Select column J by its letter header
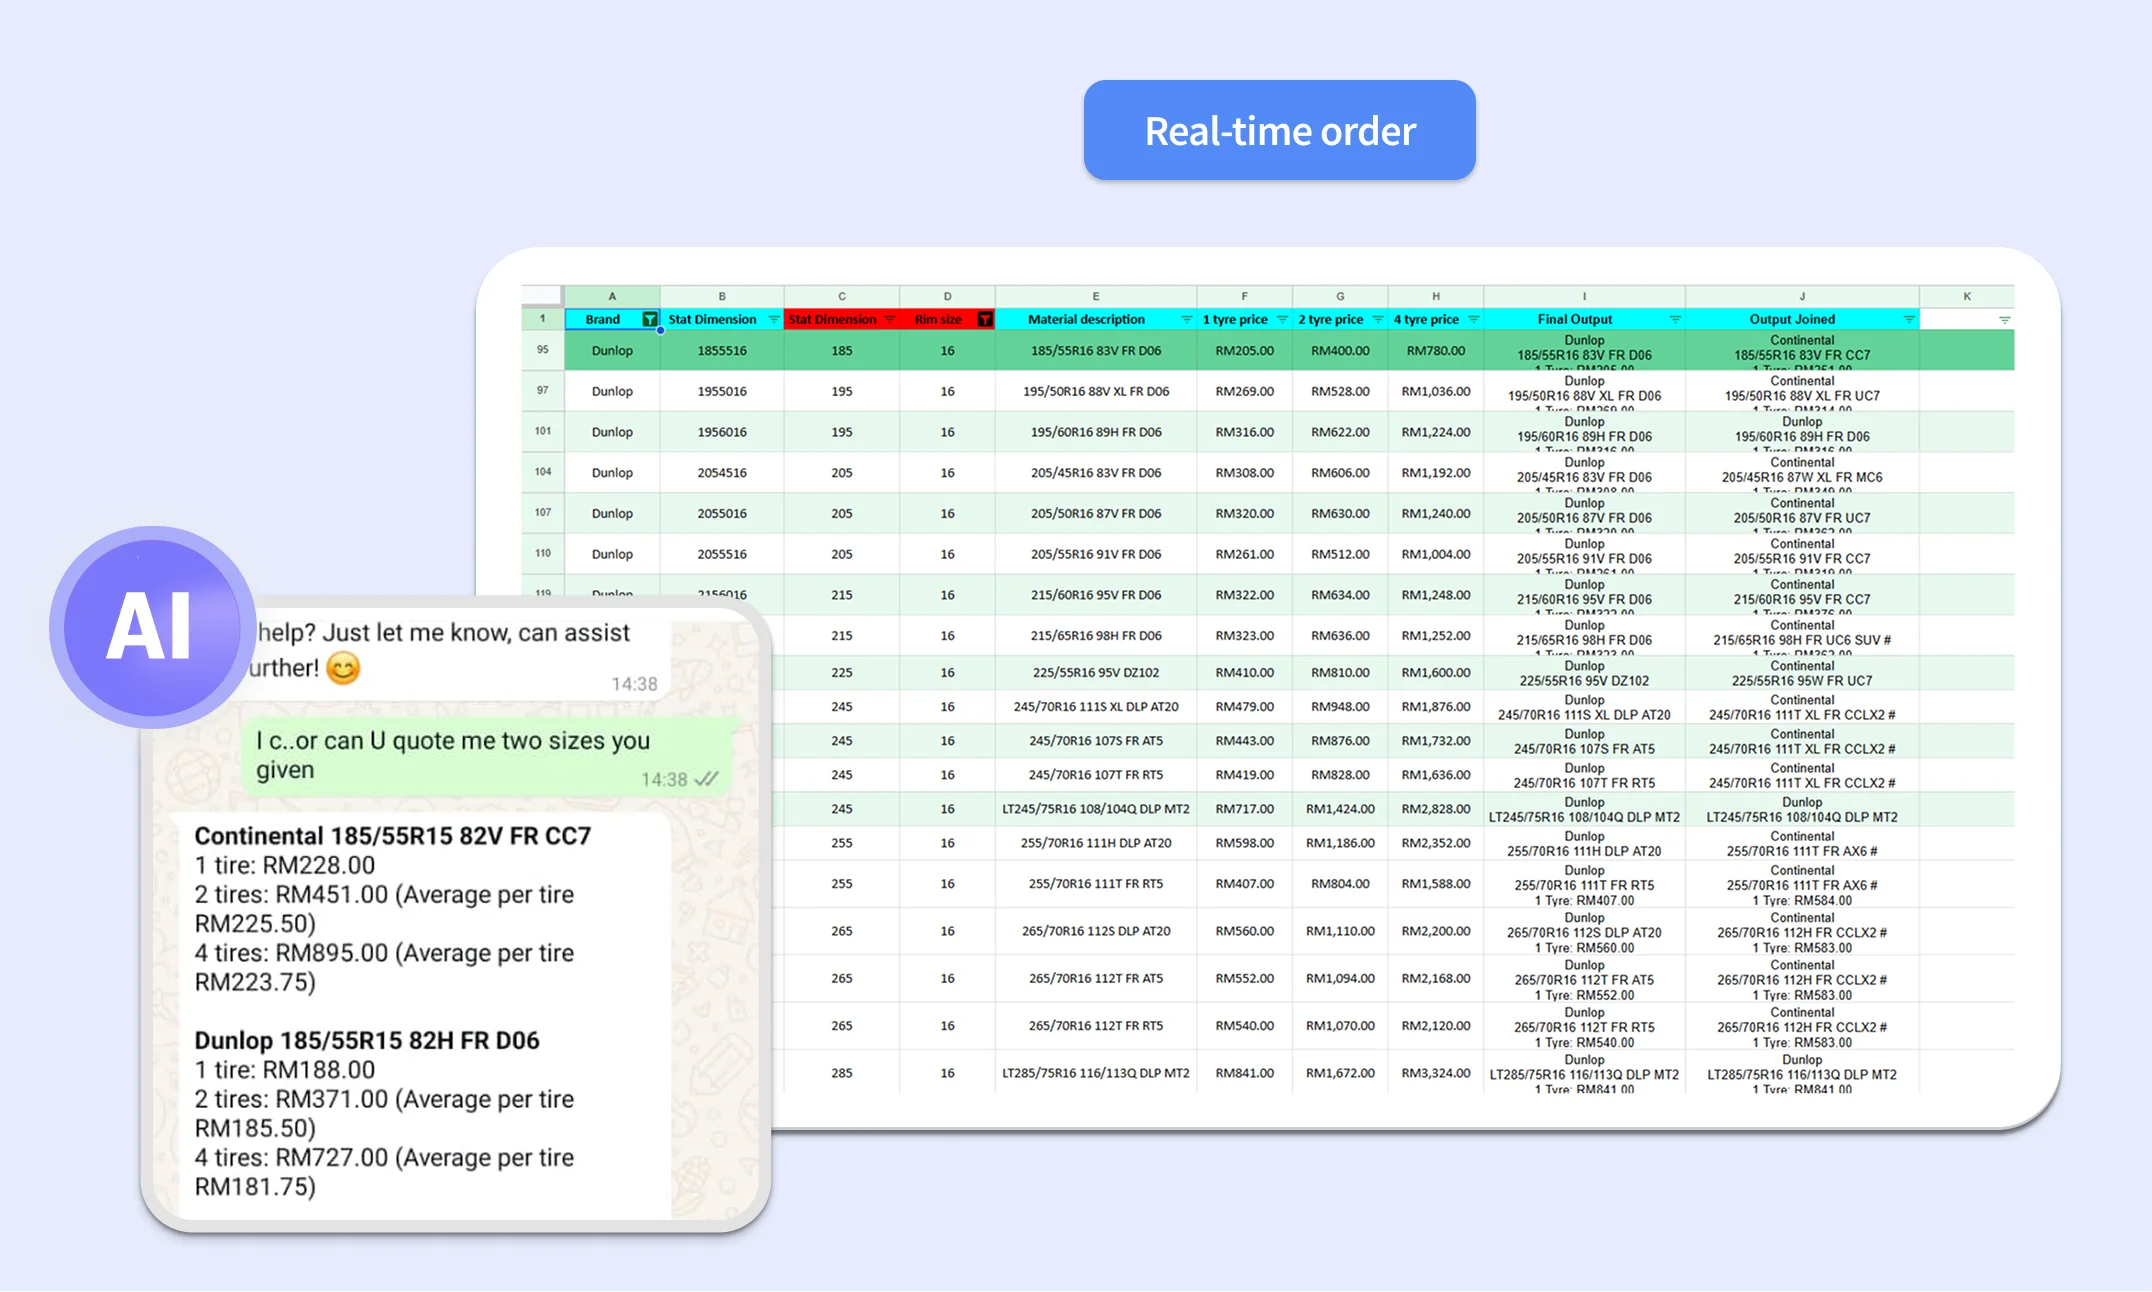 click(1802, 296)
